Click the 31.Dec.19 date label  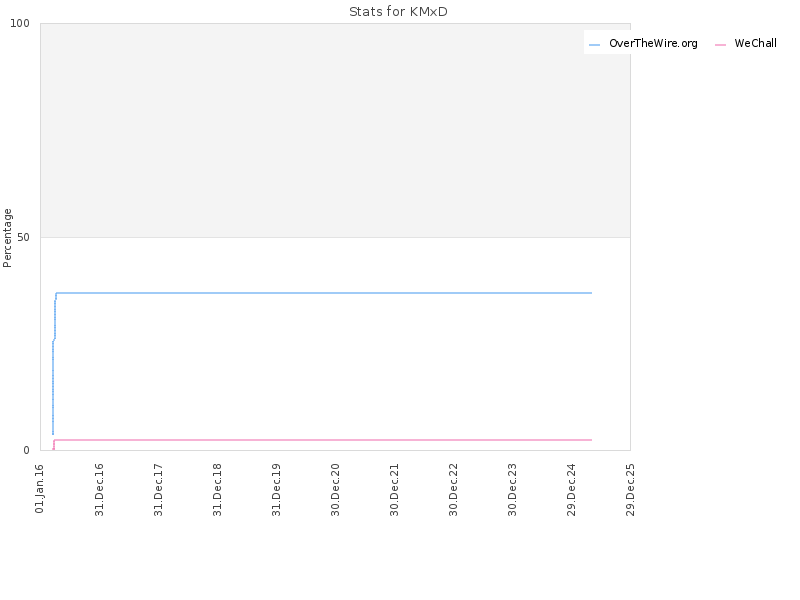point(277,490)
